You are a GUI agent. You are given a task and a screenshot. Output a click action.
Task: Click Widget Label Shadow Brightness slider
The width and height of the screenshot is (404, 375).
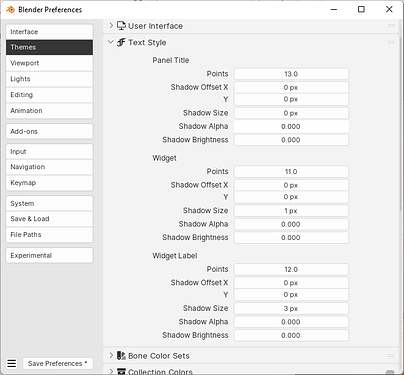coord(291,335)
